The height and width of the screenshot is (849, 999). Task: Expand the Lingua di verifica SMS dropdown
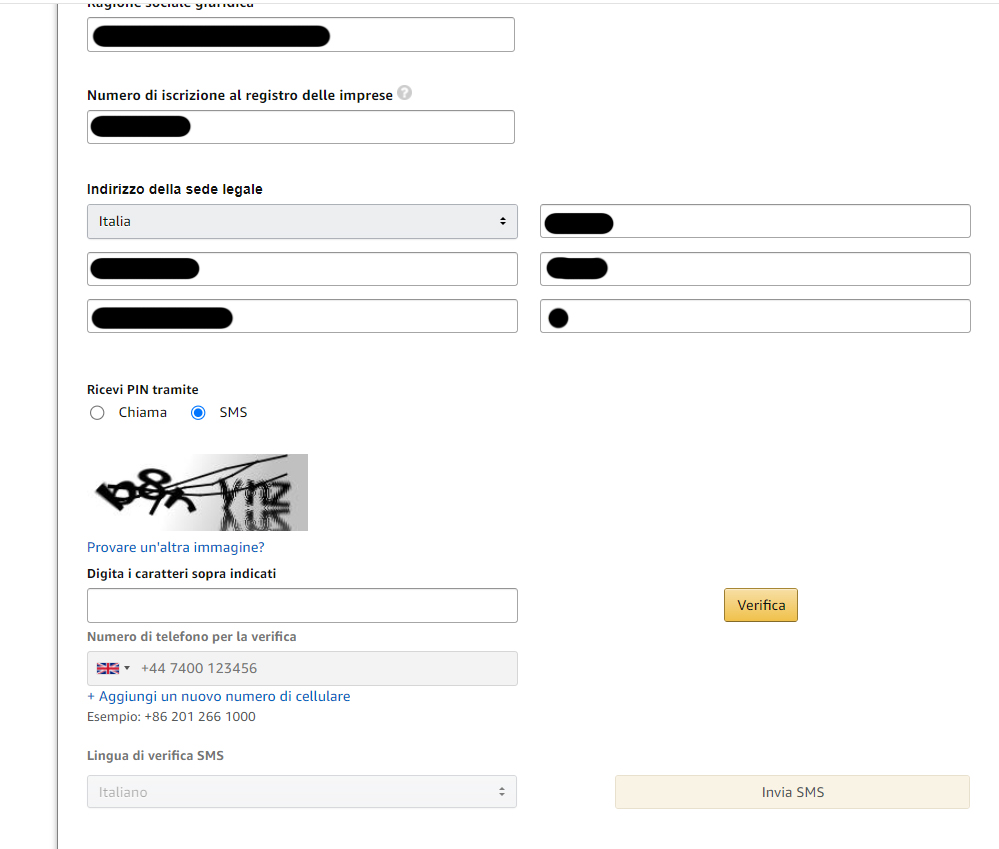pyautogui.click(x=302, y=792)
